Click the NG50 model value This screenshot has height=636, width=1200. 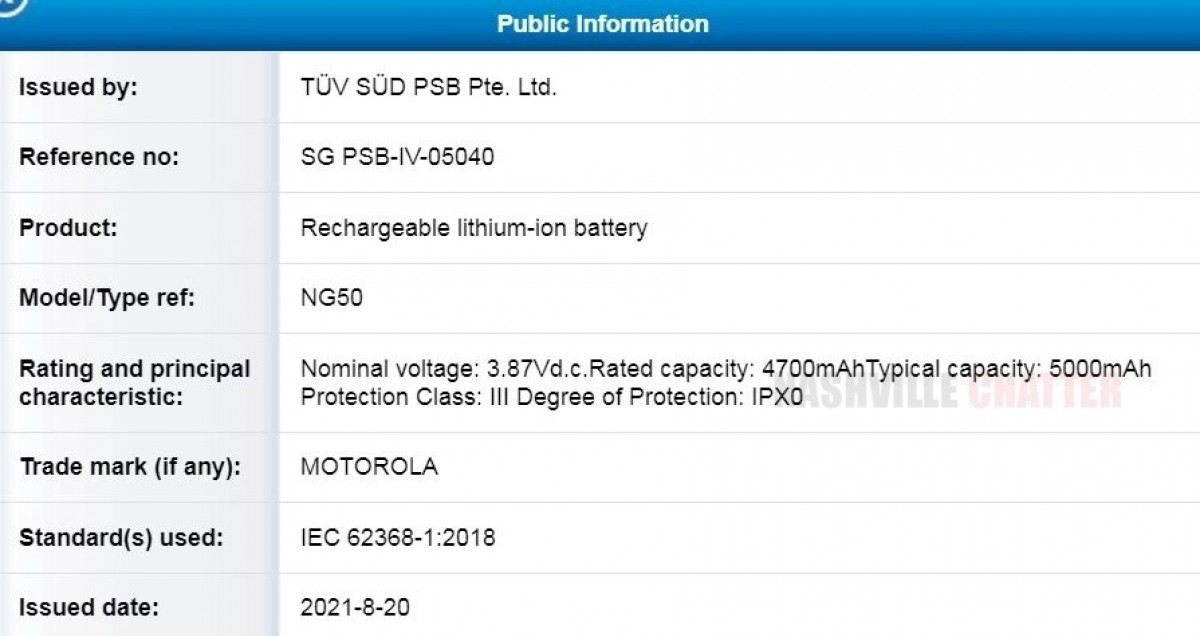point(331,298)
